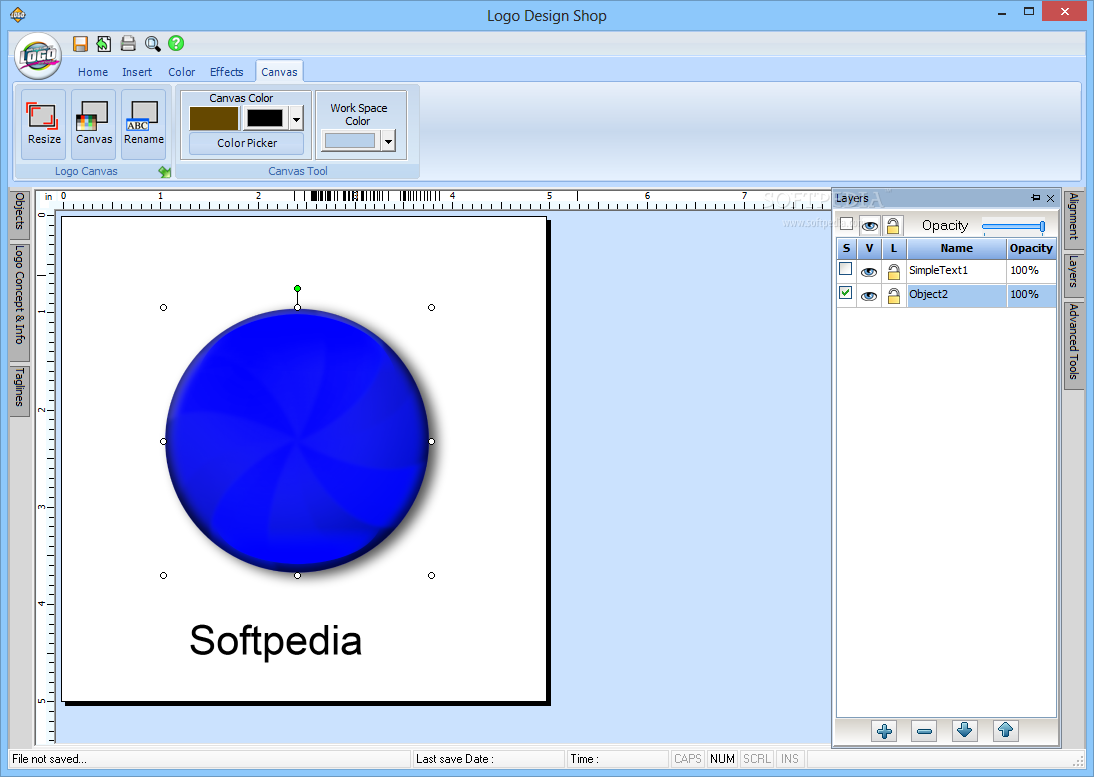Close the Layers panel
Viewport: 1094px width, 777px height.
(1051, 198)
